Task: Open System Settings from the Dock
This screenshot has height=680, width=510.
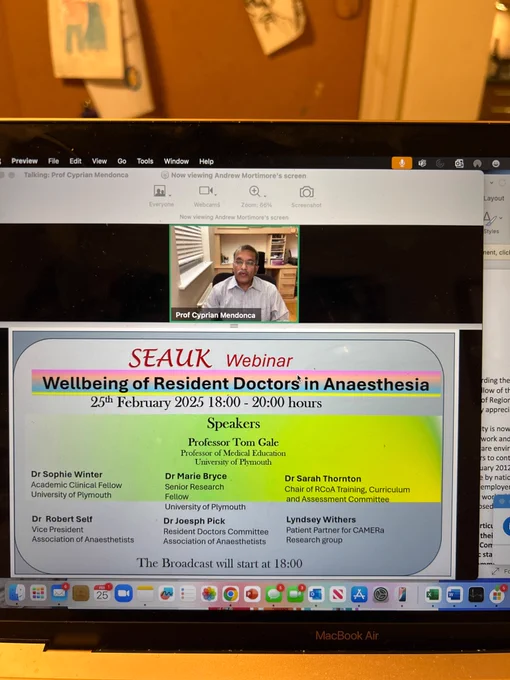Action: (x=381, y=594)
